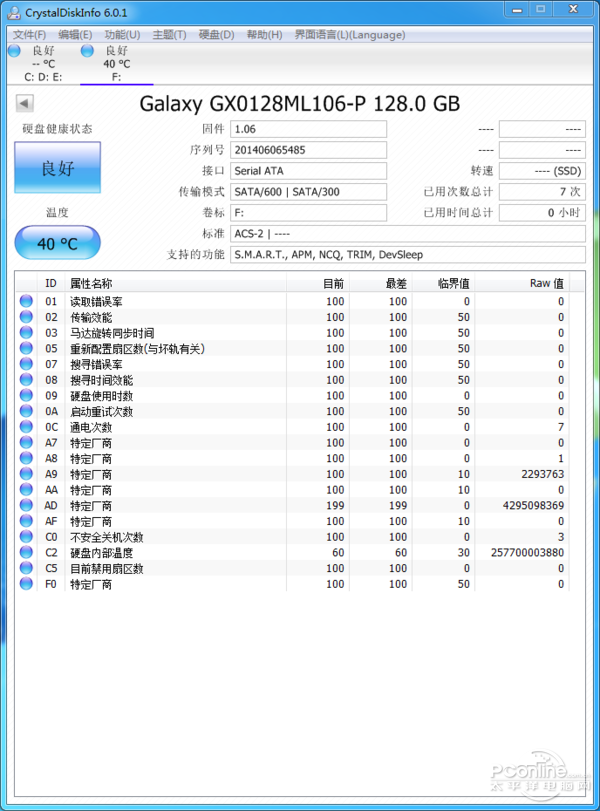Open the 主题(T) menu
This screenshot has height=811, width=600.
coord(169,35)
